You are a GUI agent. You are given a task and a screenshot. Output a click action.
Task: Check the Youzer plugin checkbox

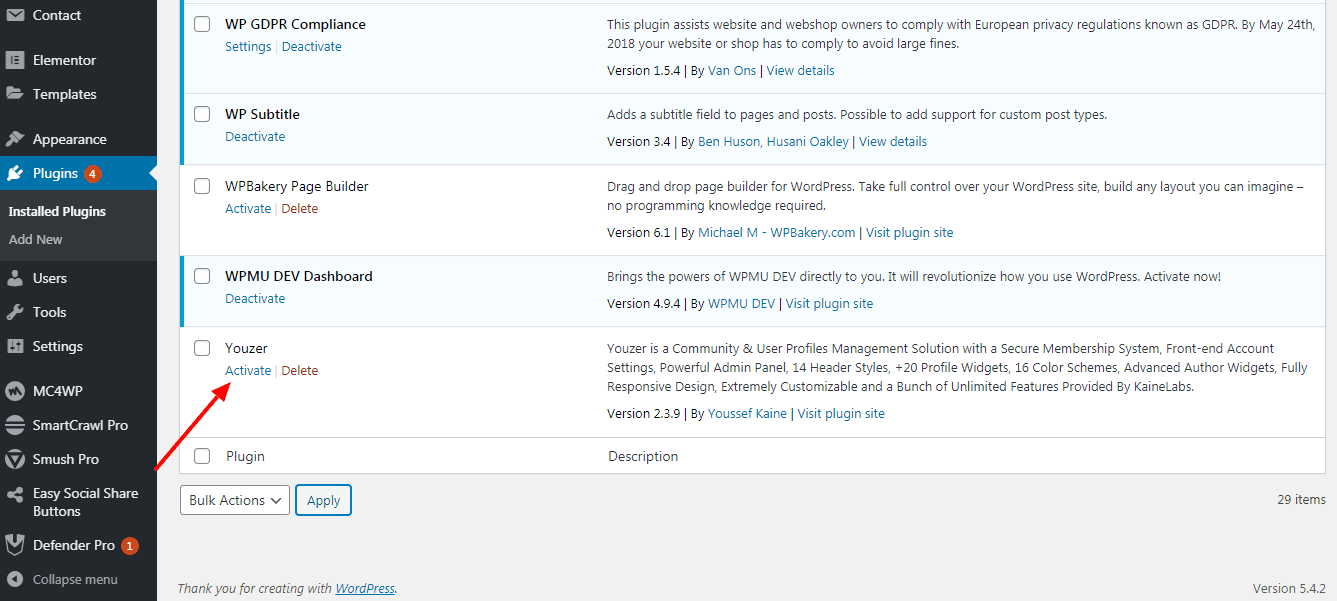click(202, 348)
